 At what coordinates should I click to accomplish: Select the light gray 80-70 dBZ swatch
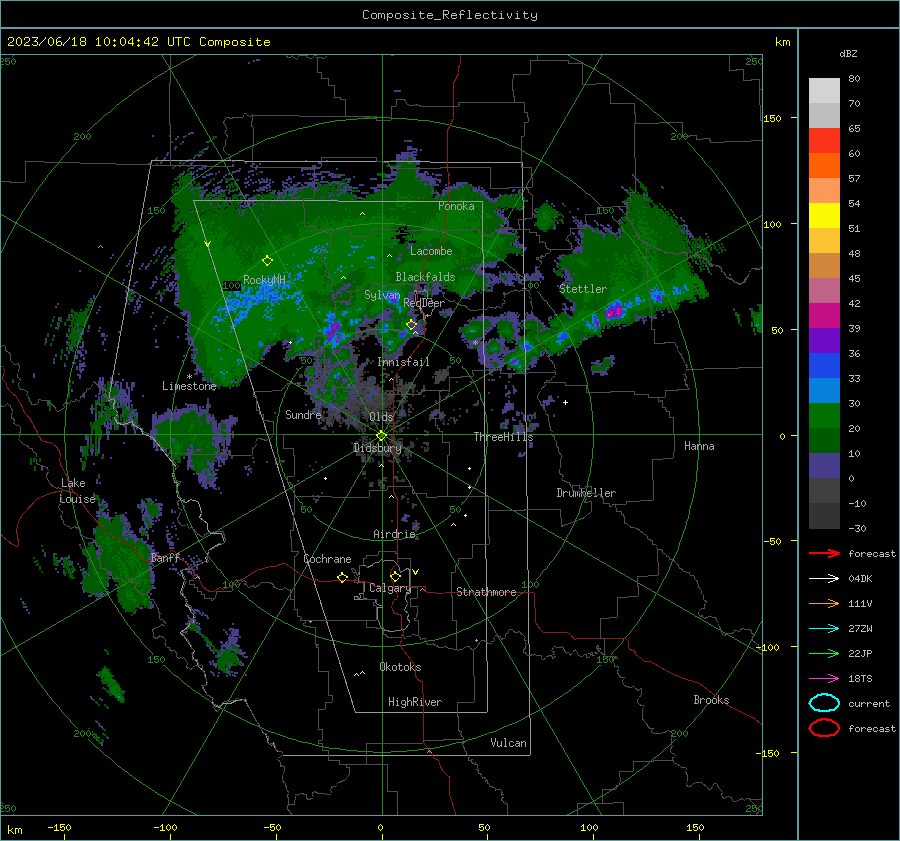[x=824, y=91]
